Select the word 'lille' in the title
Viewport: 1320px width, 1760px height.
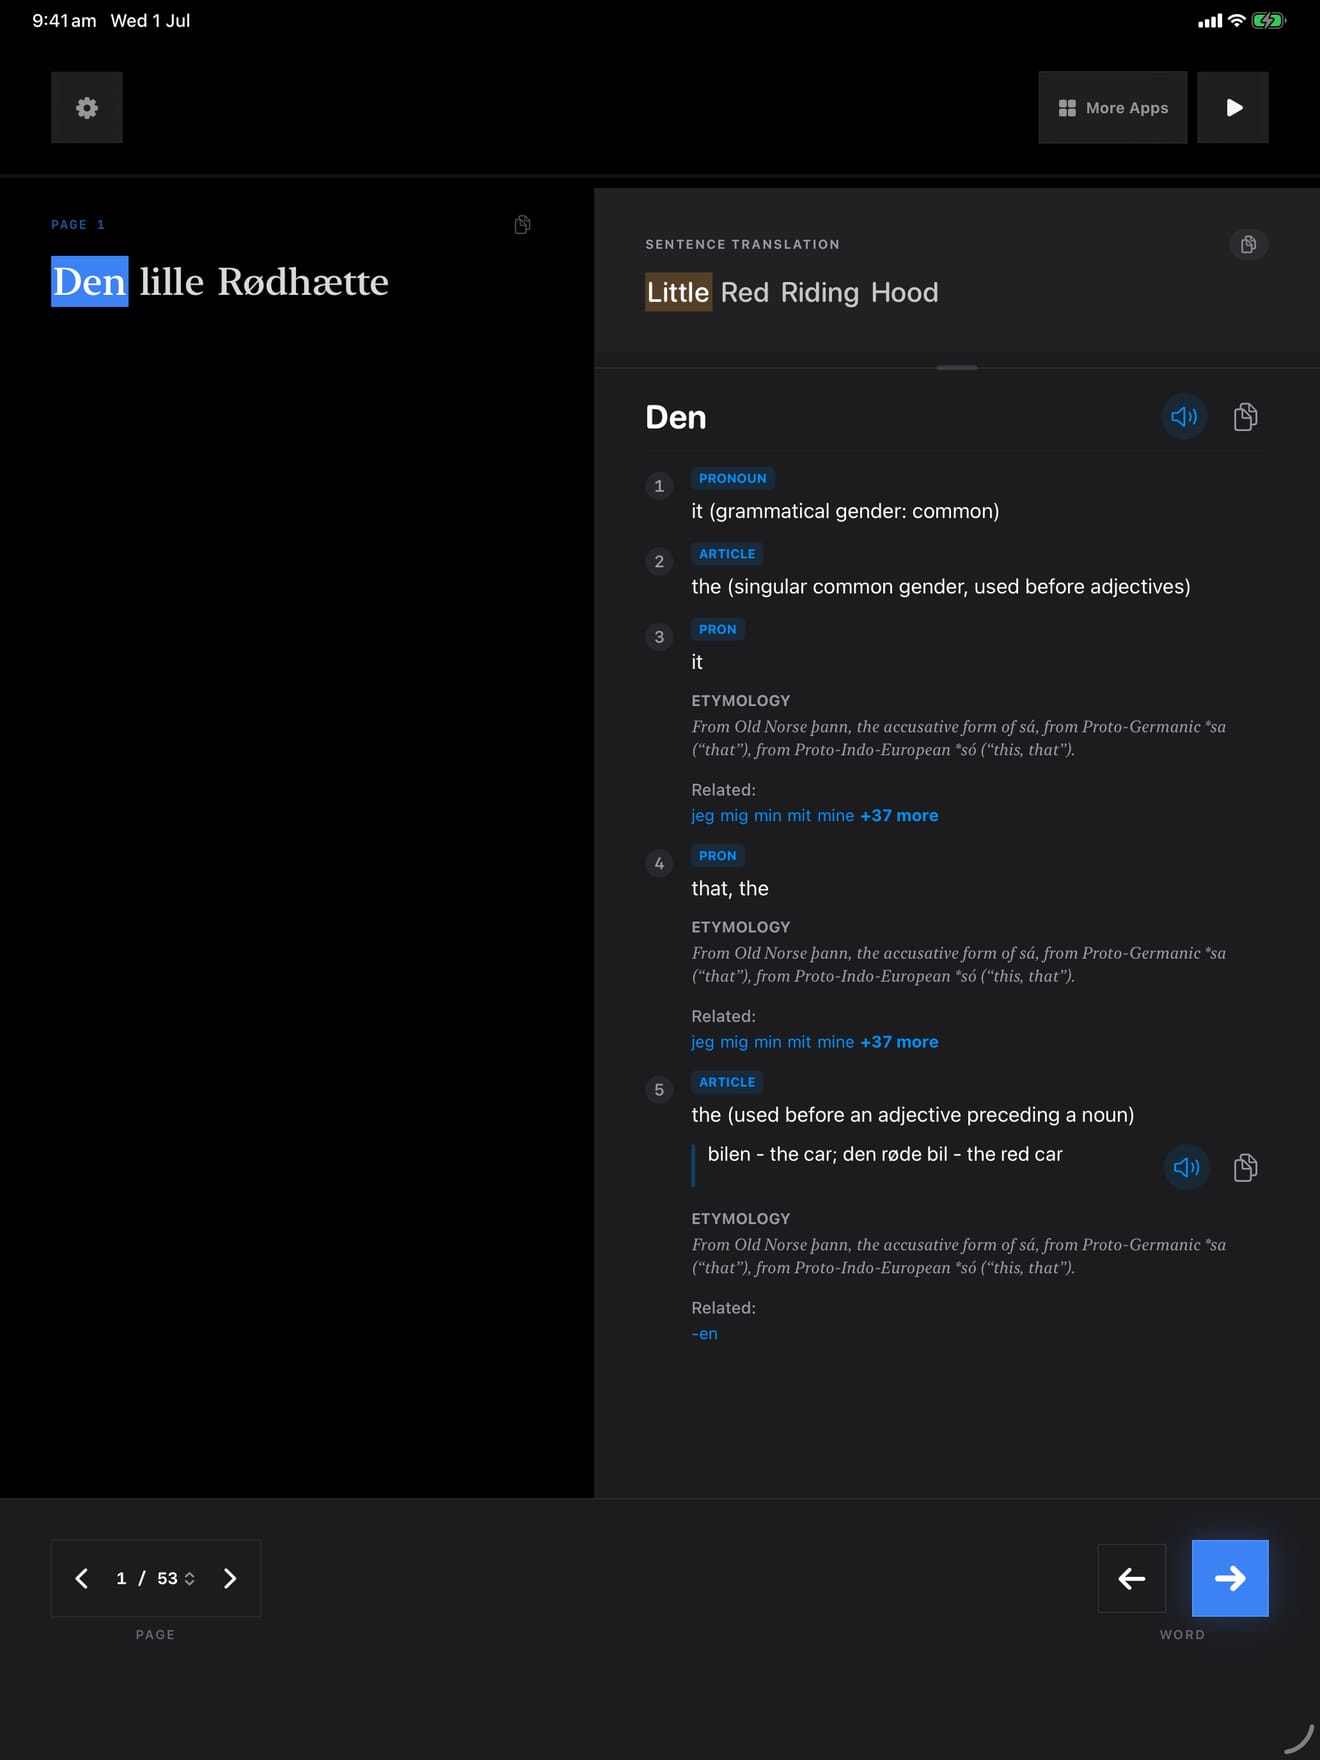172,282
